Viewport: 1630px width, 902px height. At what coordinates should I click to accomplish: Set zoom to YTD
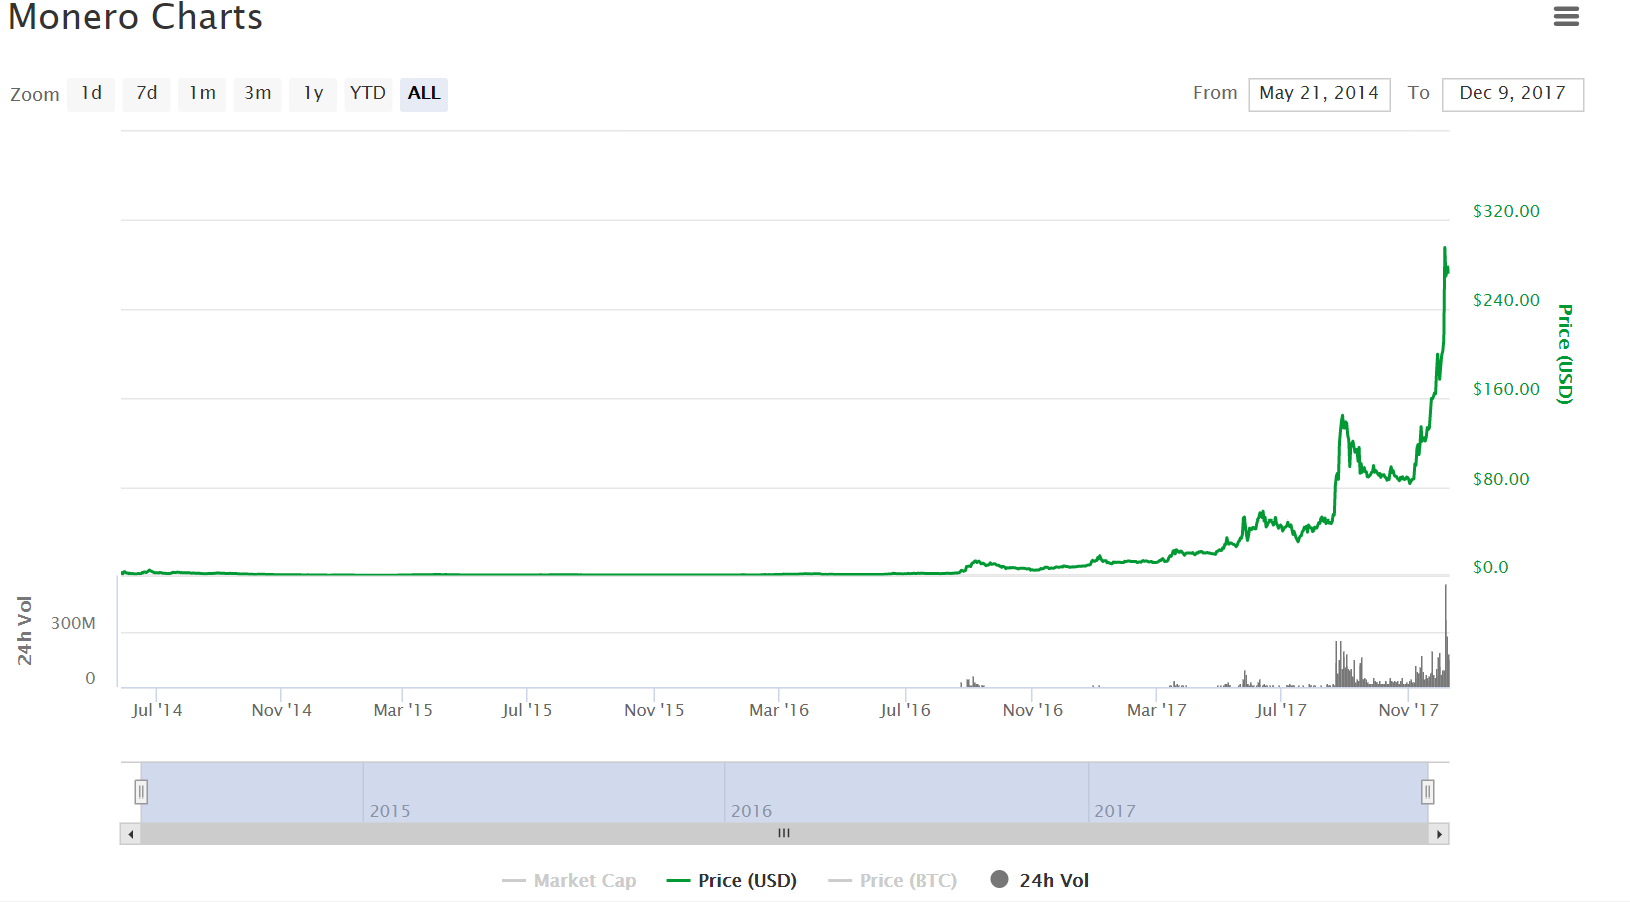[x=368, y=94]
